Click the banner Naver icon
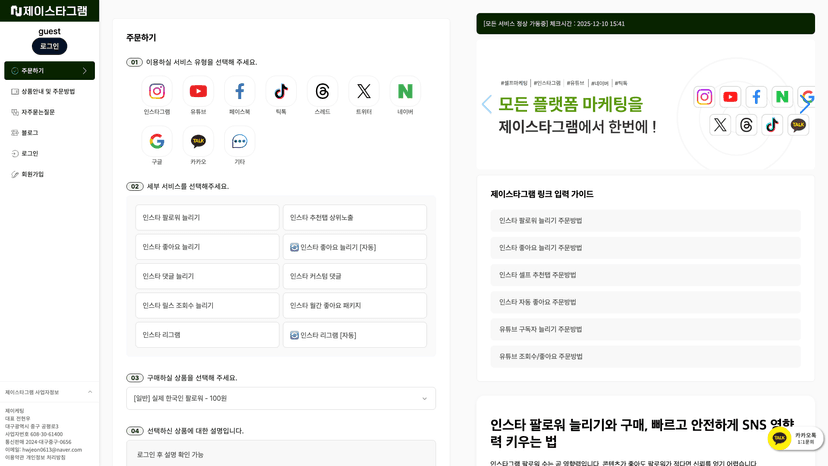This screenshot has height=466, width=828. (x=782, y=97)
